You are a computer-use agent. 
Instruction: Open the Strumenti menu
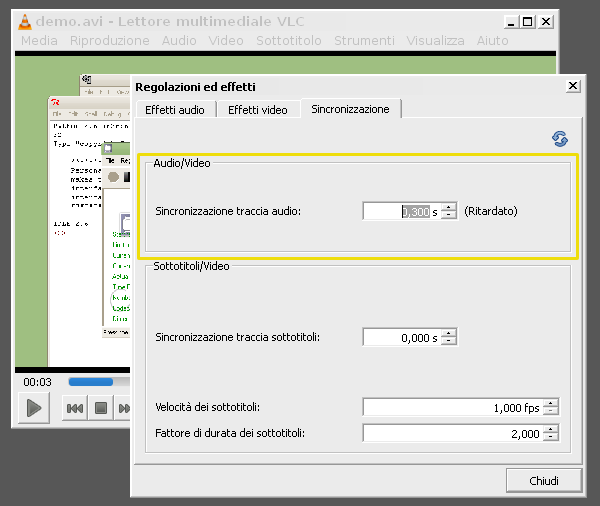click(x=364, y=40)
